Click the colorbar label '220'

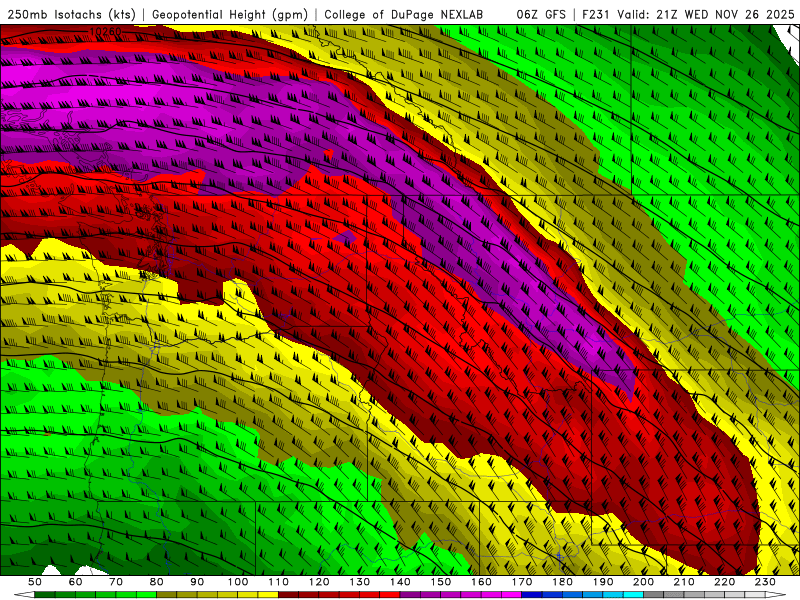point(724,582)
